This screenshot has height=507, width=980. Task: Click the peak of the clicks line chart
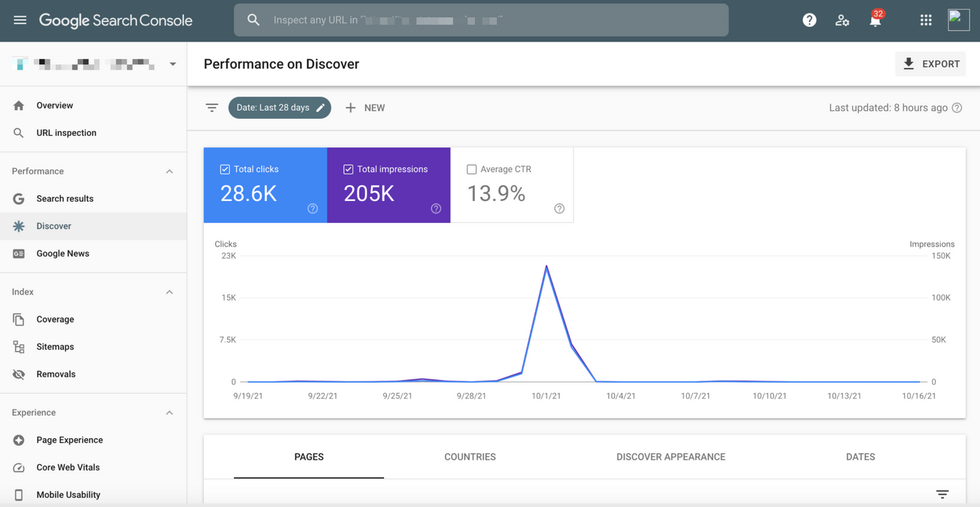pyautogui.click(x=546, y=266)
